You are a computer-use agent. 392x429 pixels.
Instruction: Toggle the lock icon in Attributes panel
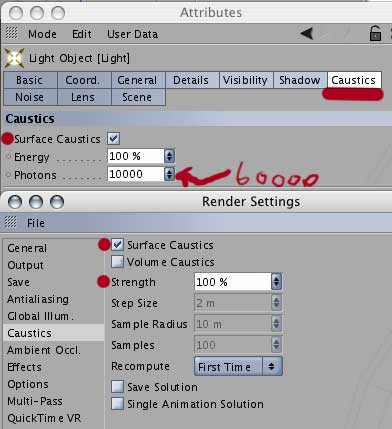tap(375, 33)
